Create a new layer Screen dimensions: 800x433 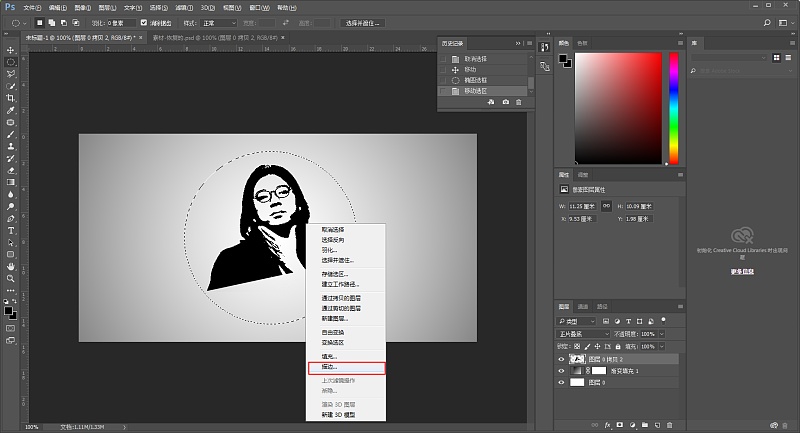pos(657,425)
